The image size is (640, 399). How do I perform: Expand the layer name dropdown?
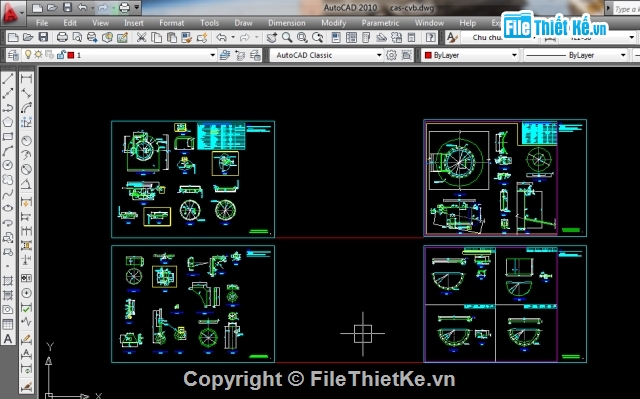coord(213,55)
